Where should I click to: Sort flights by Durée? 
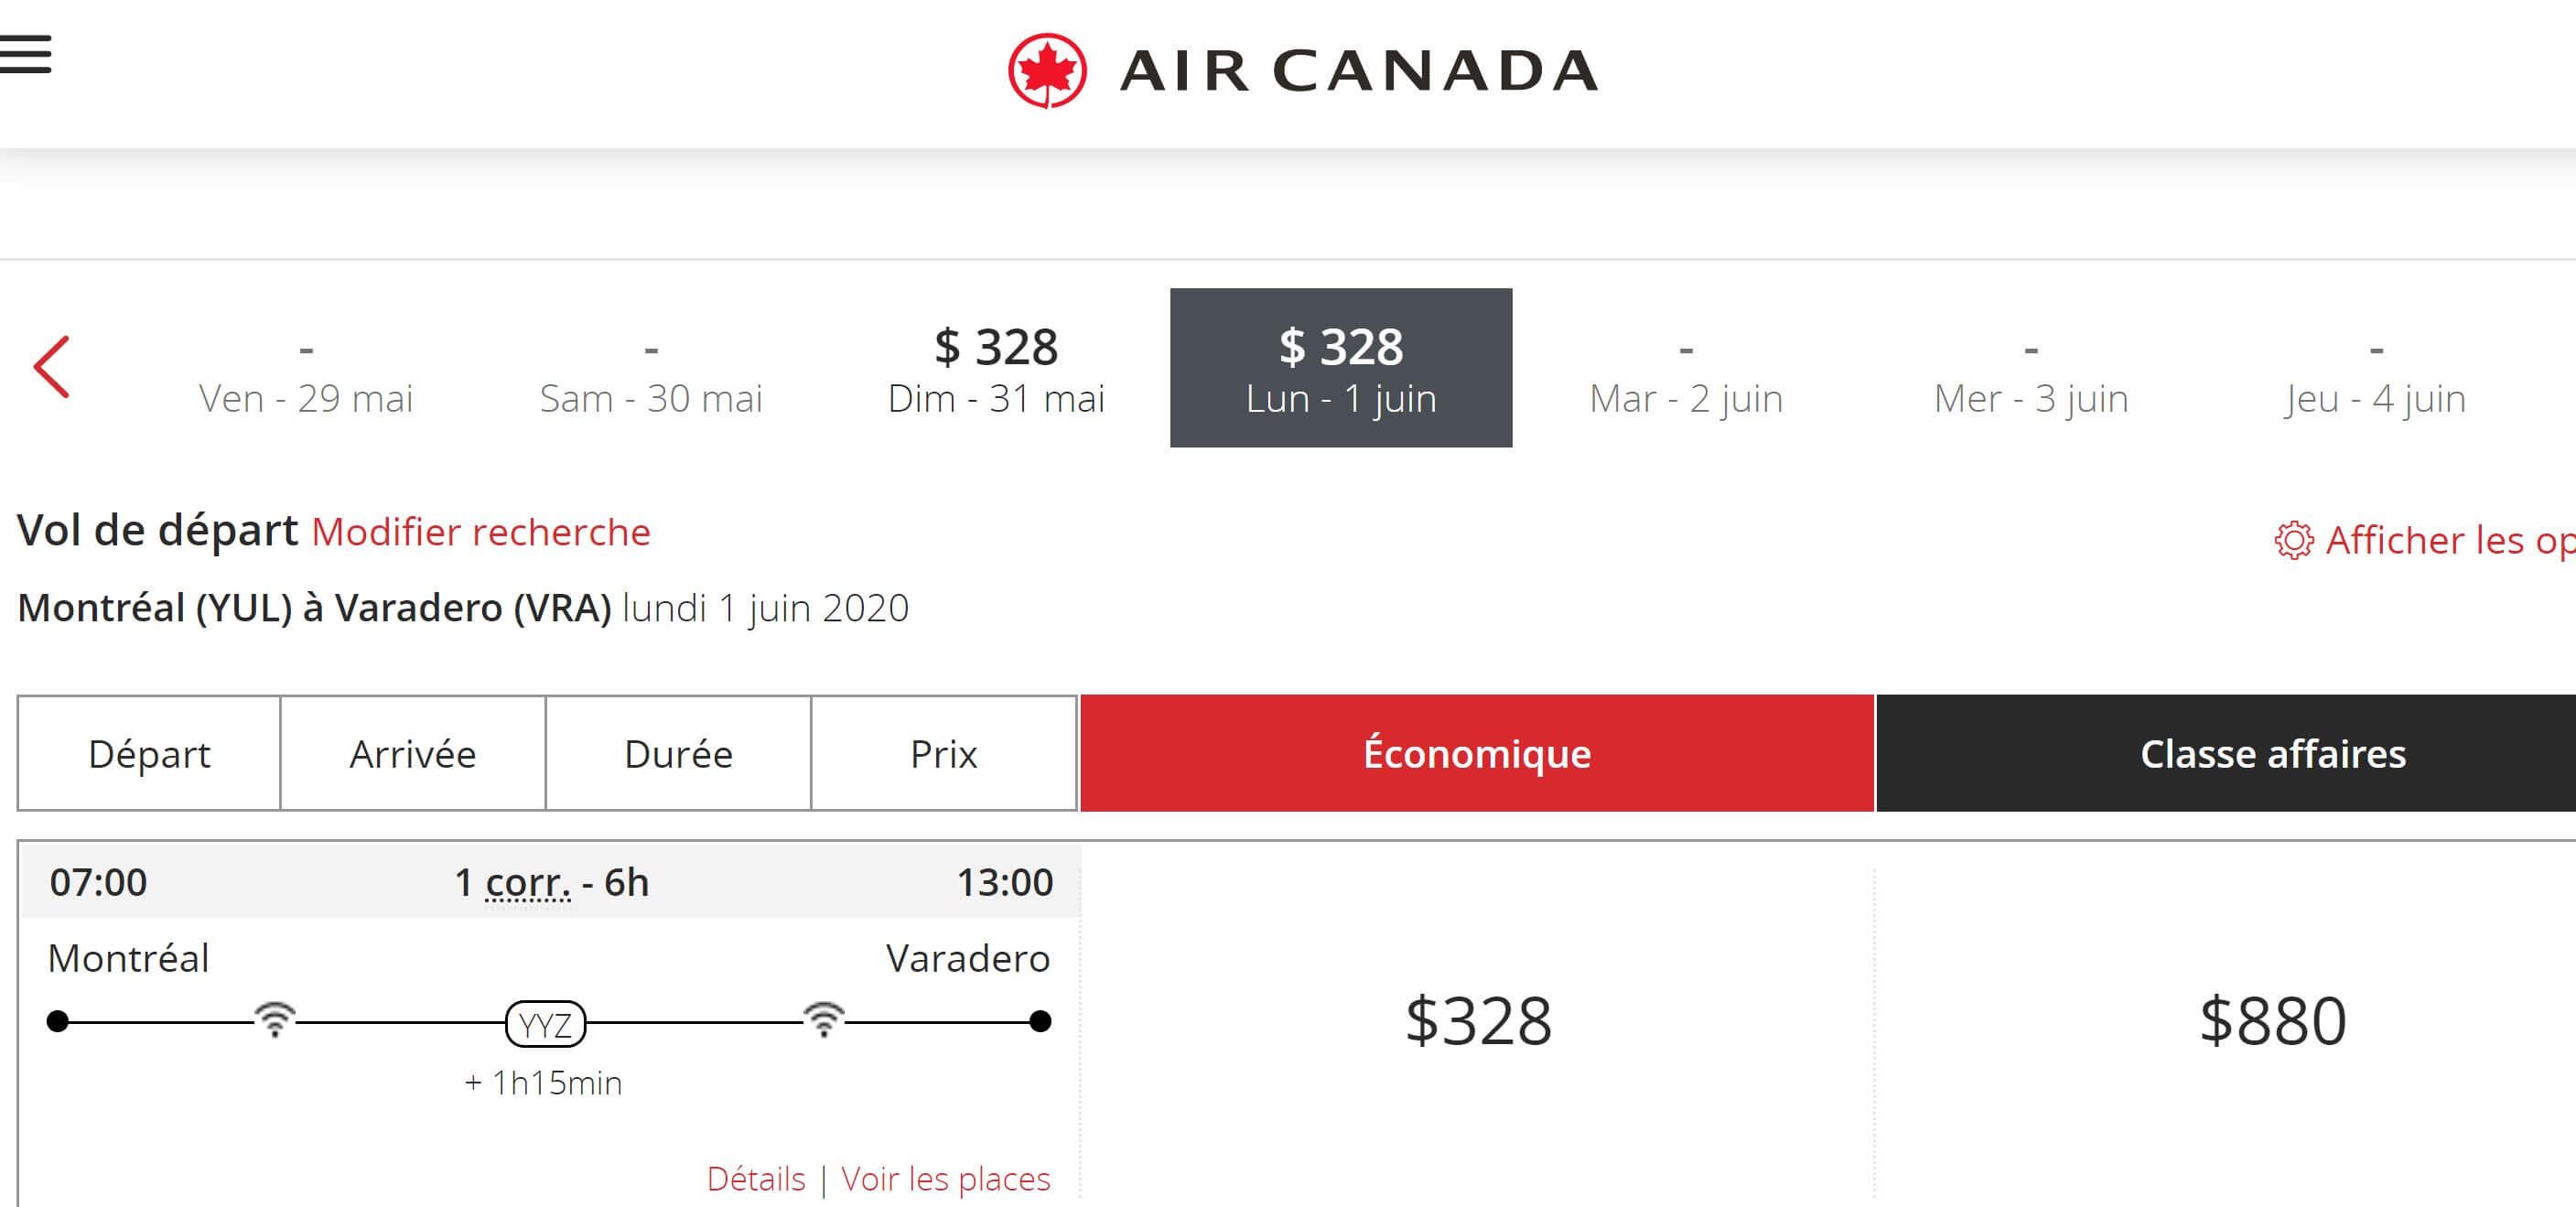tap(678, 753)
